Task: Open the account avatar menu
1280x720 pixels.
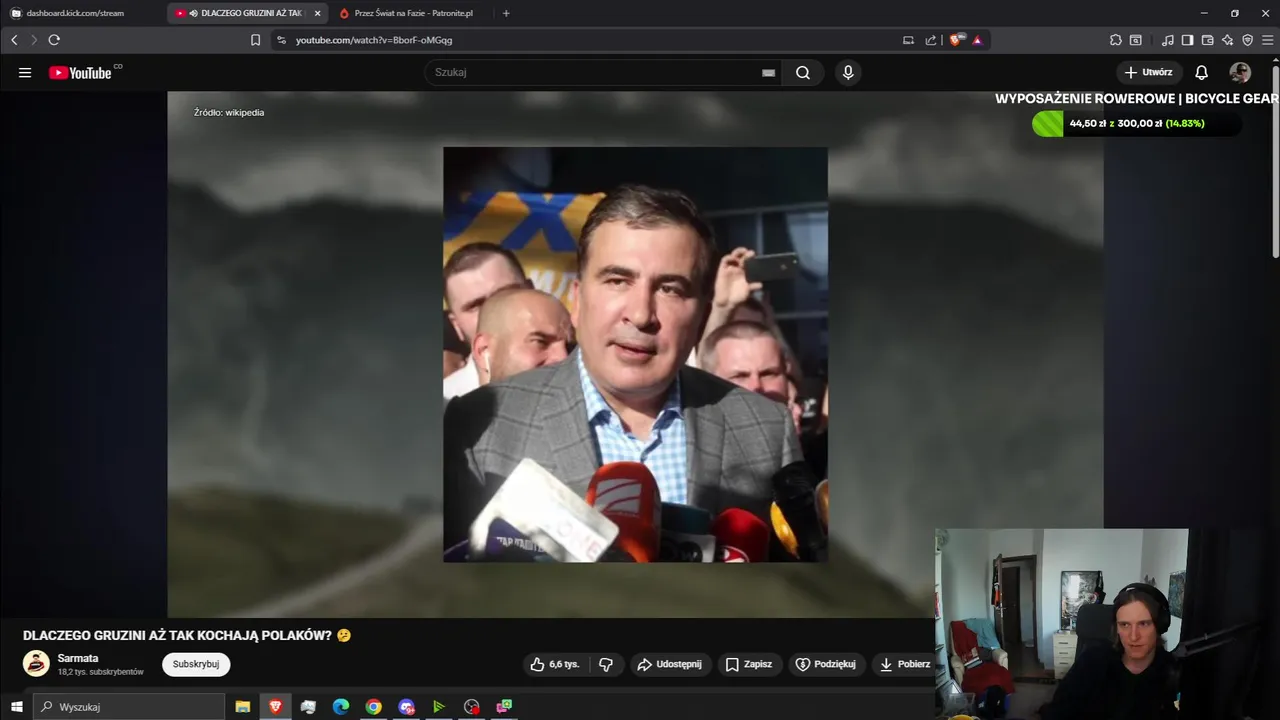Action: tap(1240, 72)
